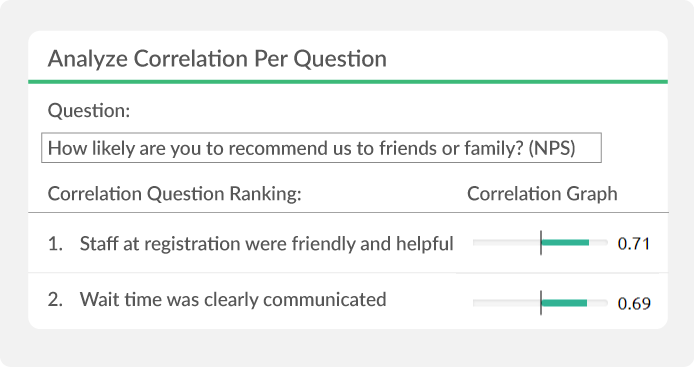Select 'Wait time was clearly communicated' row
Screen dimensions: 694x367
[348, 301]
